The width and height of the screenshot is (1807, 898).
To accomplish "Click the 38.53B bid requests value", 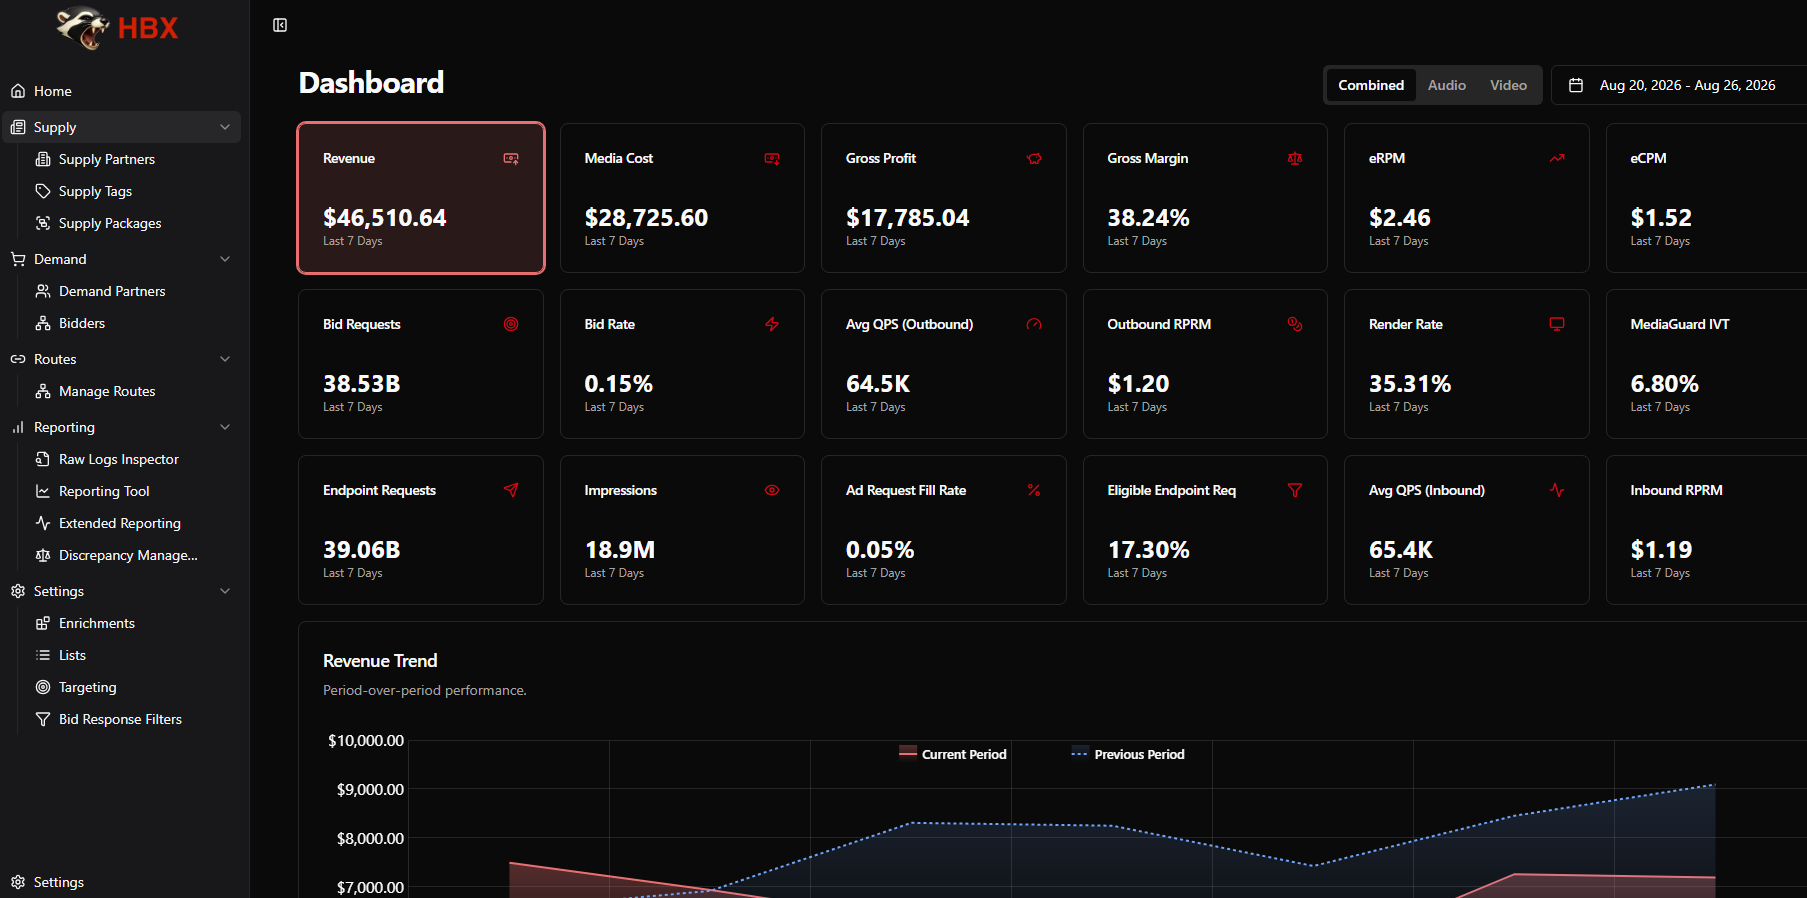I will 362,384.
